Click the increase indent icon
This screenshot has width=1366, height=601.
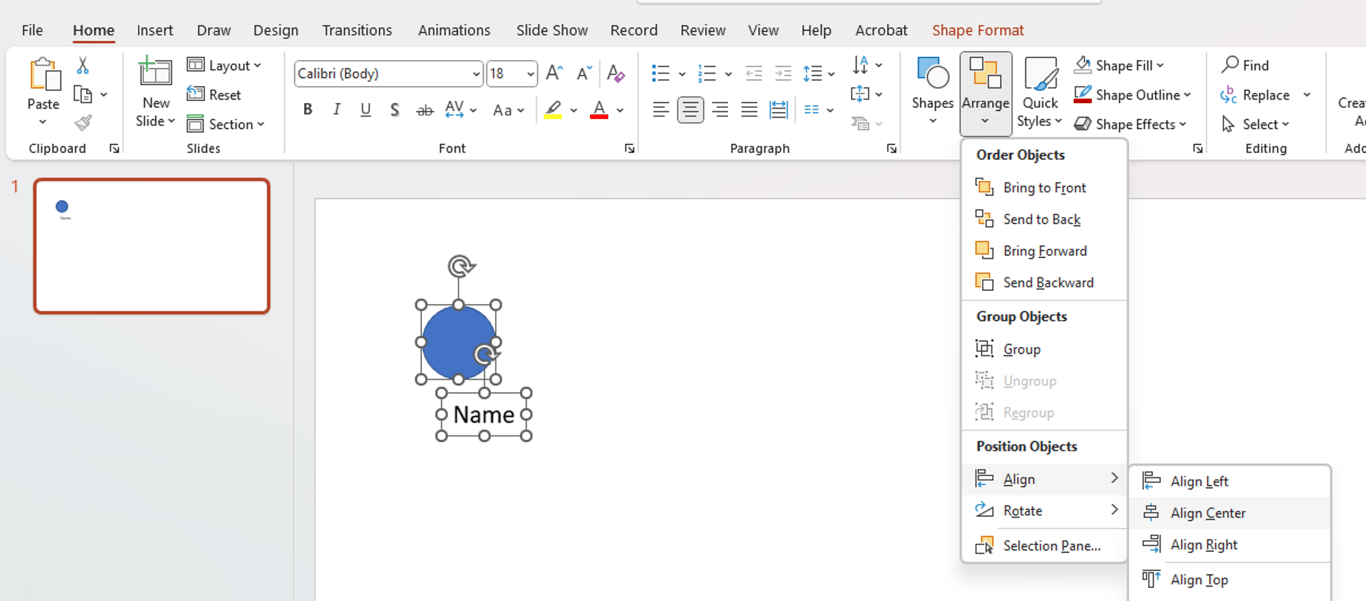pyautogui.click(x=783, y=73)
